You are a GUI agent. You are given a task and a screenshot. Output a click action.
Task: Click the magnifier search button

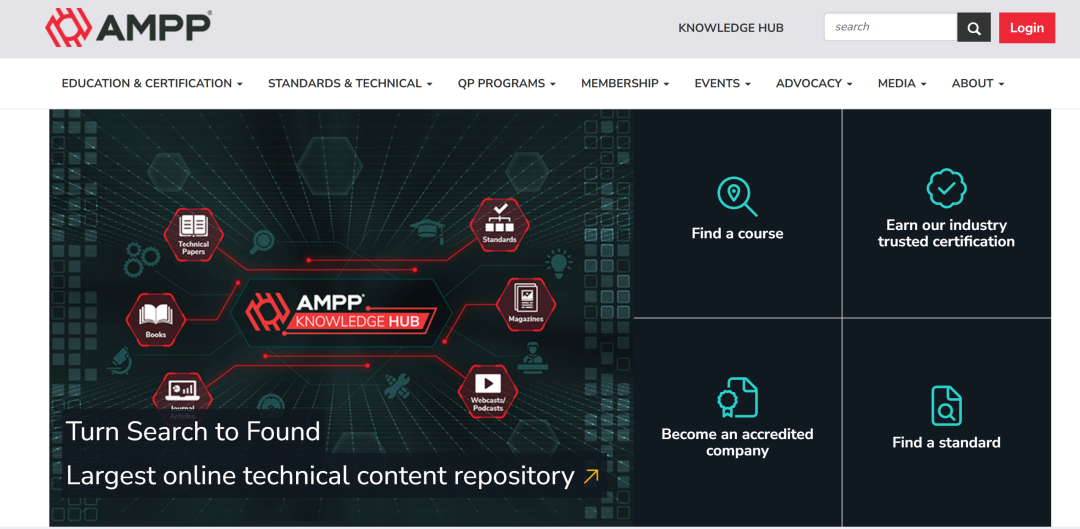974,28
